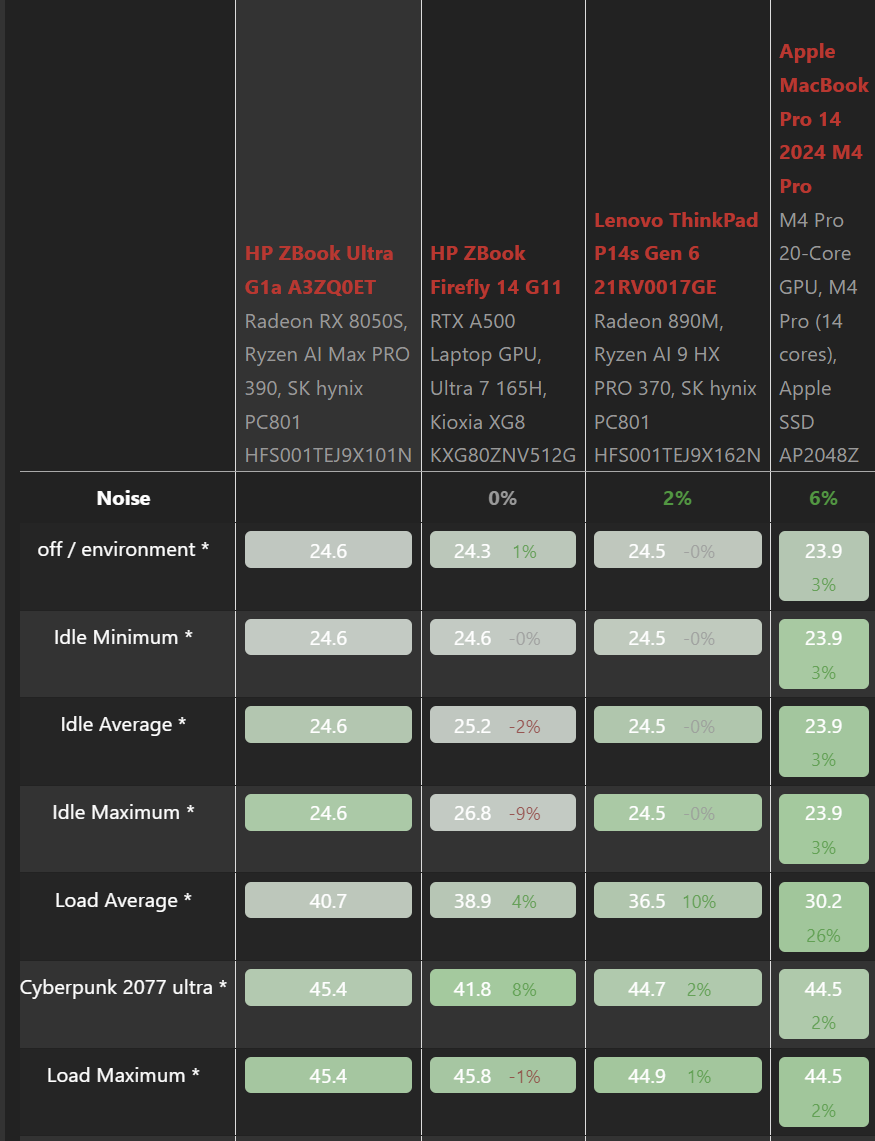Image resolution: width=875 pixels, height=1141 pixels.
Task: Click the HFS001TEJ9X101N SSD text
Action: 328,456
